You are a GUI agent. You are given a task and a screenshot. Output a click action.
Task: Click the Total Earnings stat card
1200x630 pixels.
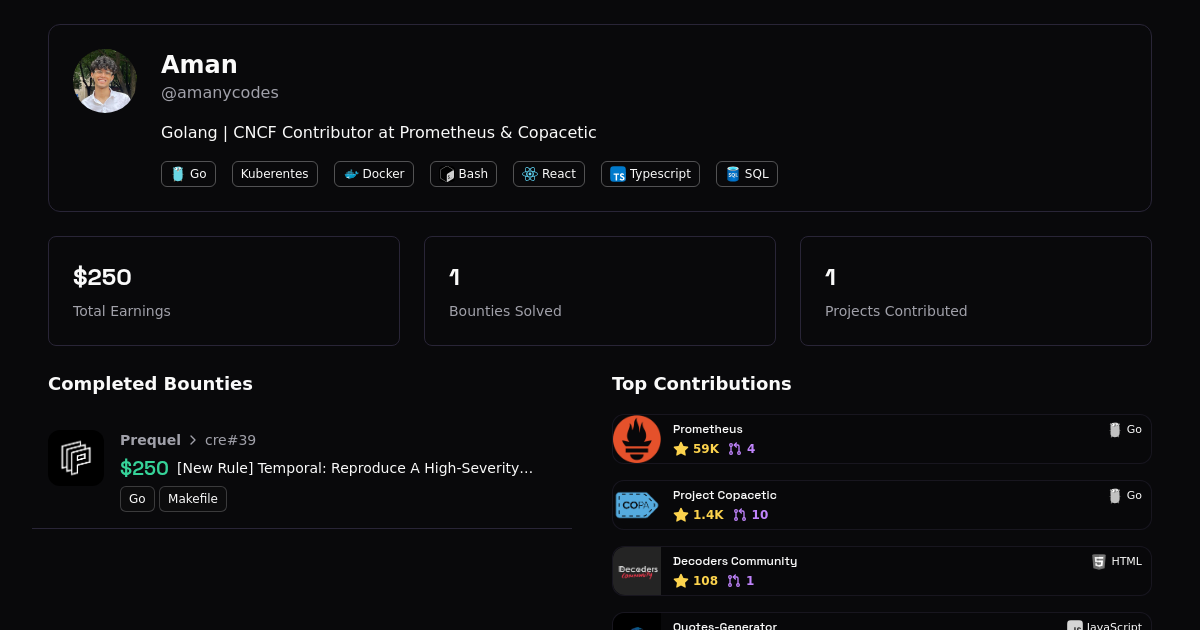click(x=224, y=291)
